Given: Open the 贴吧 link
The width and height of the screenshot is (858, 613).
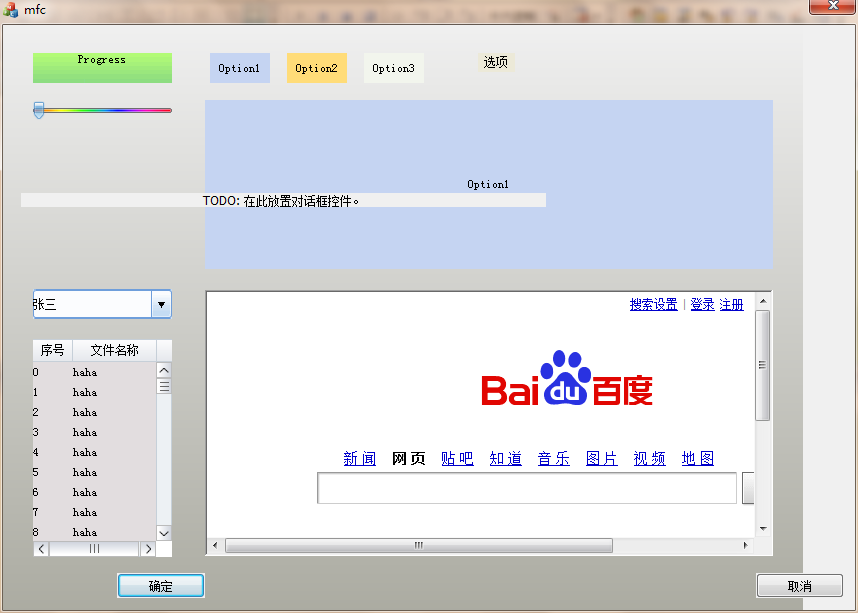Looking at the screenshot, I should 457,458.
